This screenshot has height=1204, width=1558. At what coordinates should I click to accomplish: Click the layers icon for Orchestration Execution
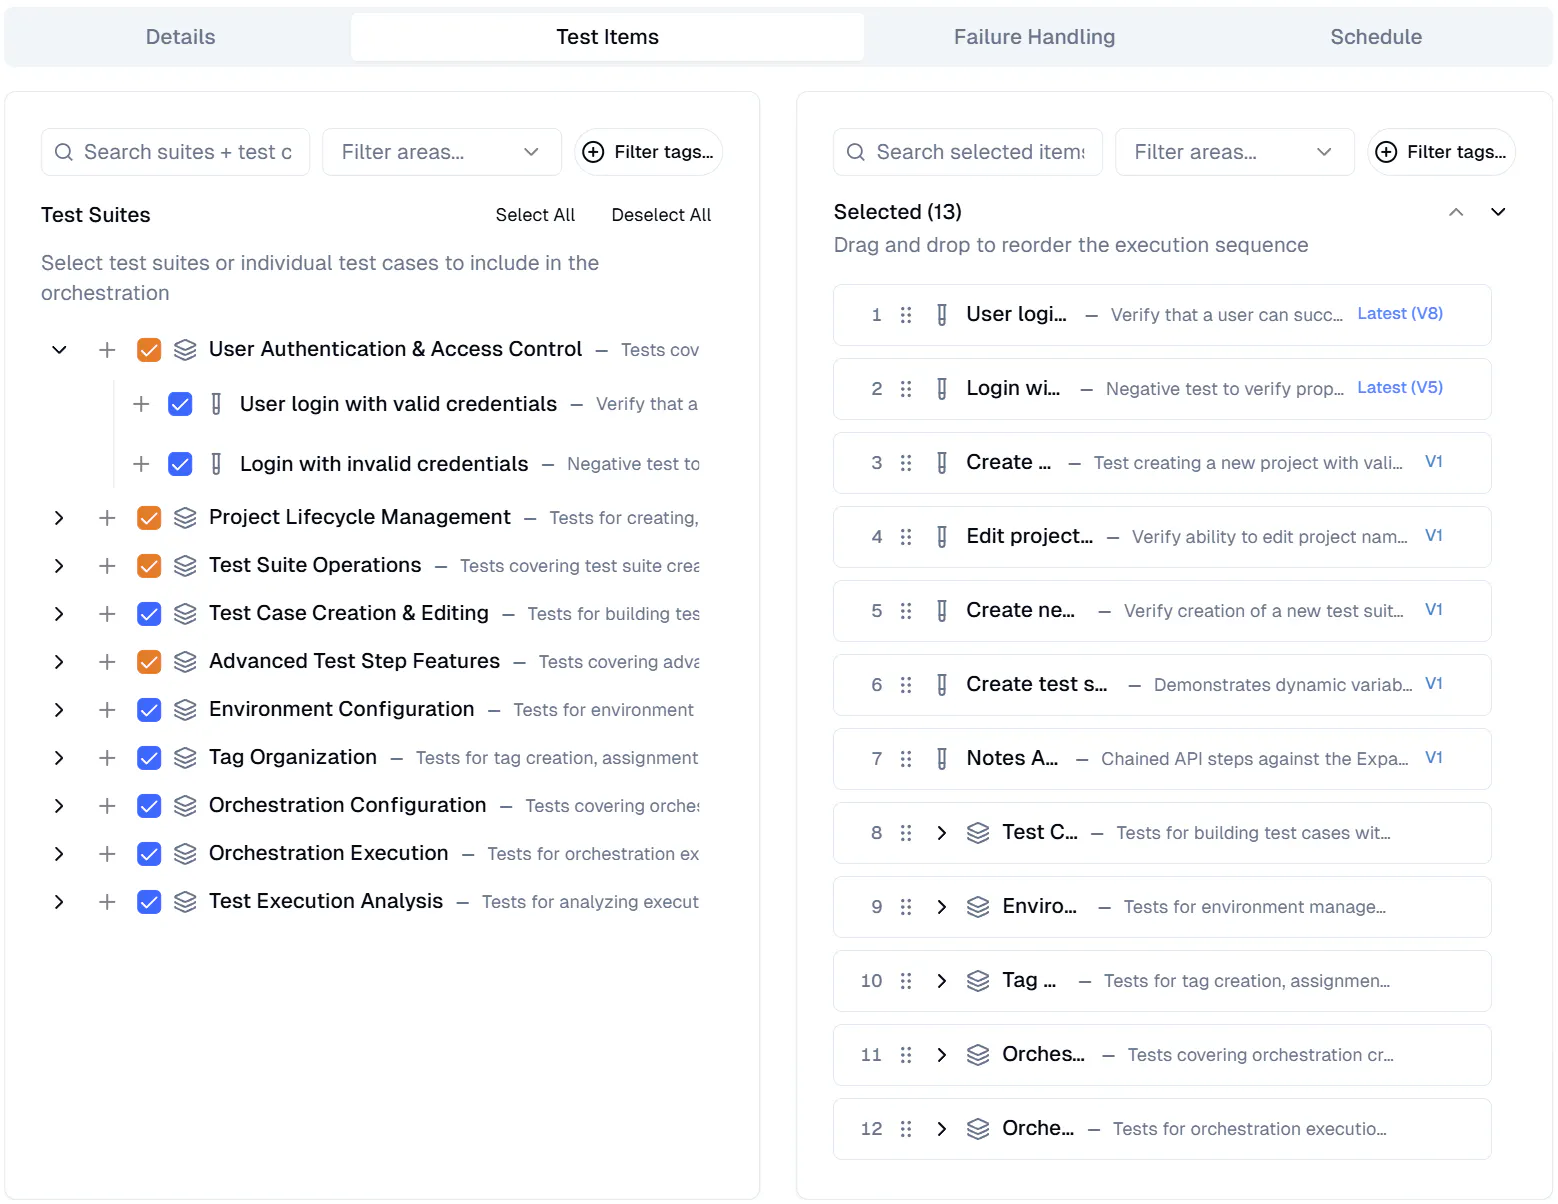185,854
